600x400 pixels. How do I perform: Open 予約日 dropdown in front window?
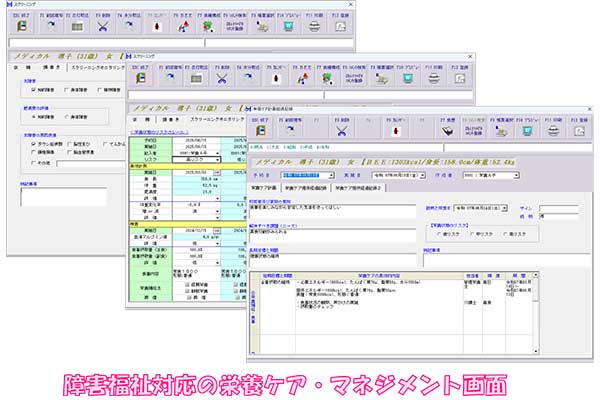click(x=331, y=175)
